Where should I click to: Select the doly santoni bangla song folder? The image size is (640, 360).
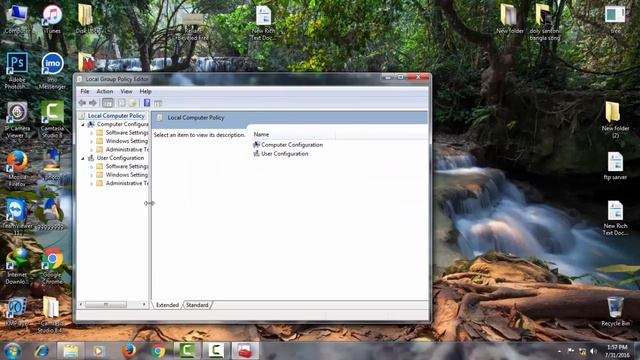pyautogui.click(x=544, y=22)
